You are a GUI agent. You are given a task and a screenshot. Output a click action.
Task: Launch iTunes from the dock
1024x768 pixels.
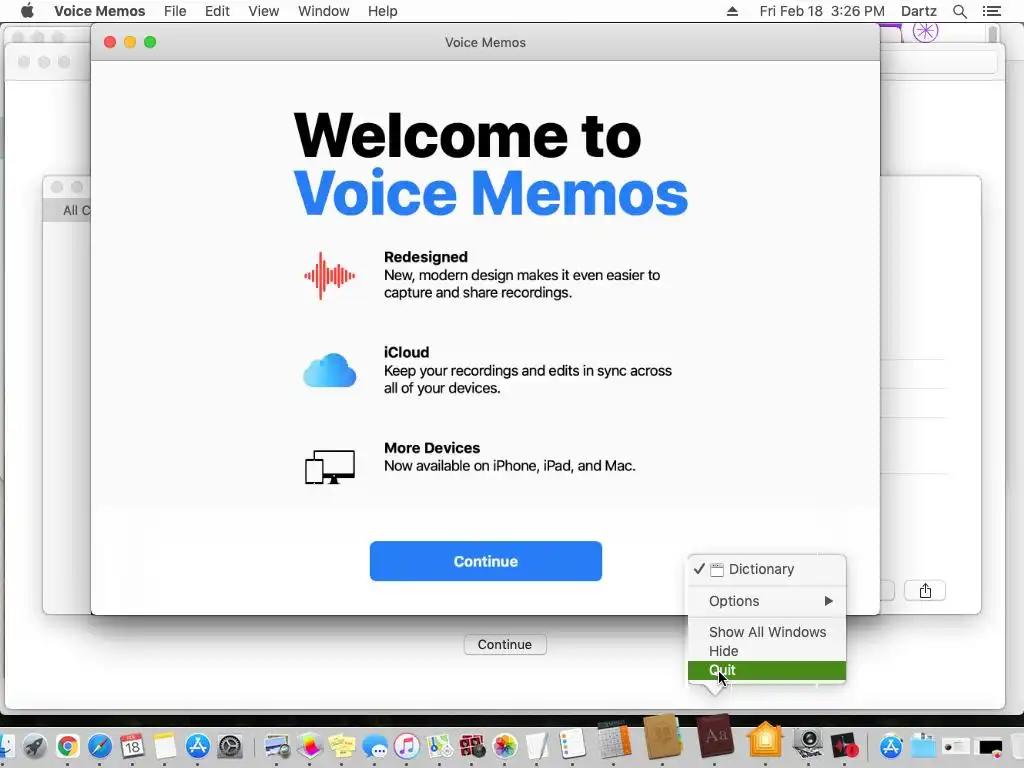[407, 746]
